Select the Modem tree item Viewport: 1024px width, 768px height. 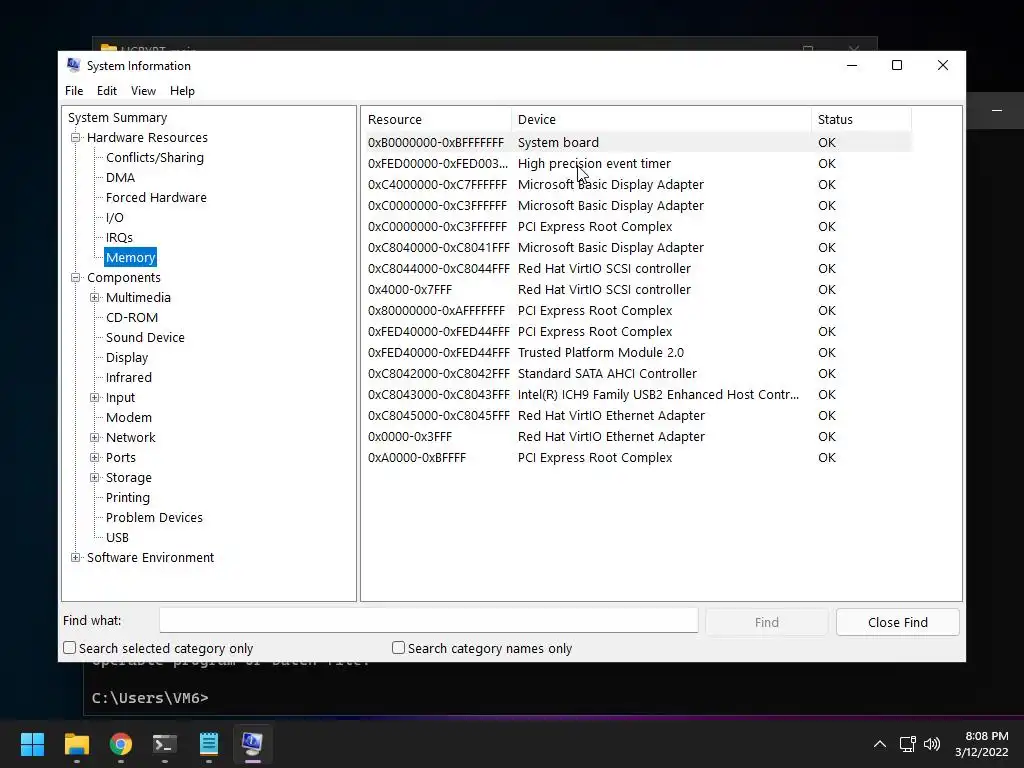(129, 417)
